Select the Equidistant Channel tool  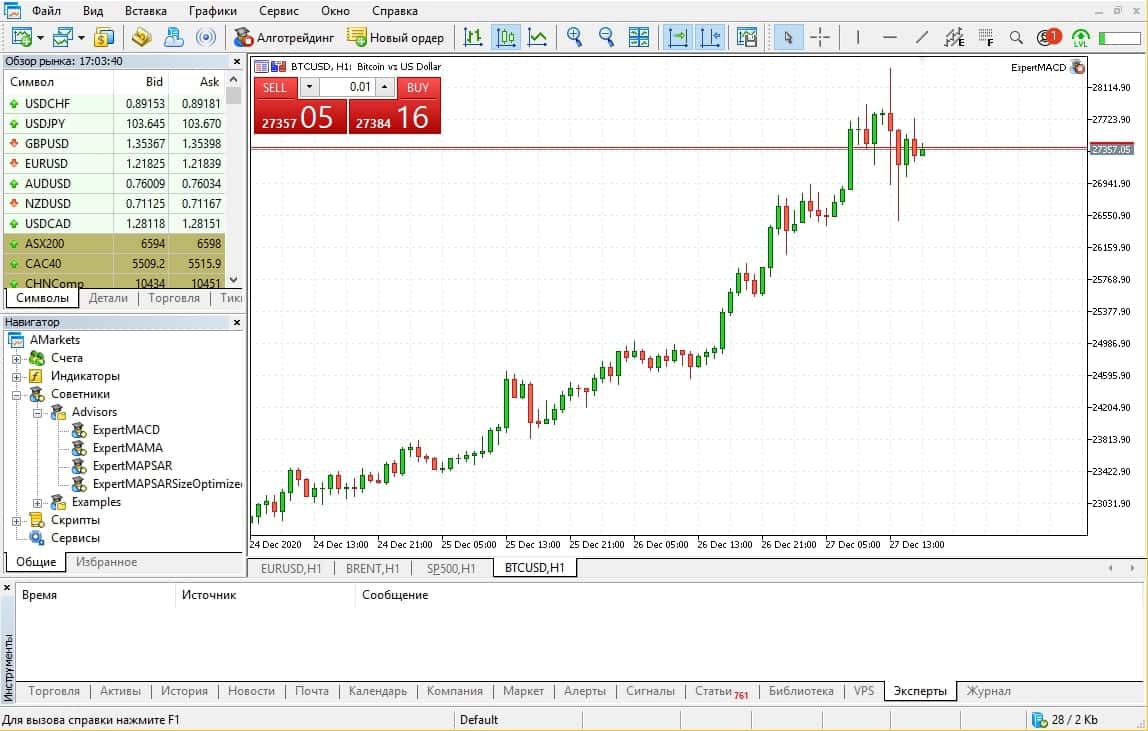pos(954,37)
